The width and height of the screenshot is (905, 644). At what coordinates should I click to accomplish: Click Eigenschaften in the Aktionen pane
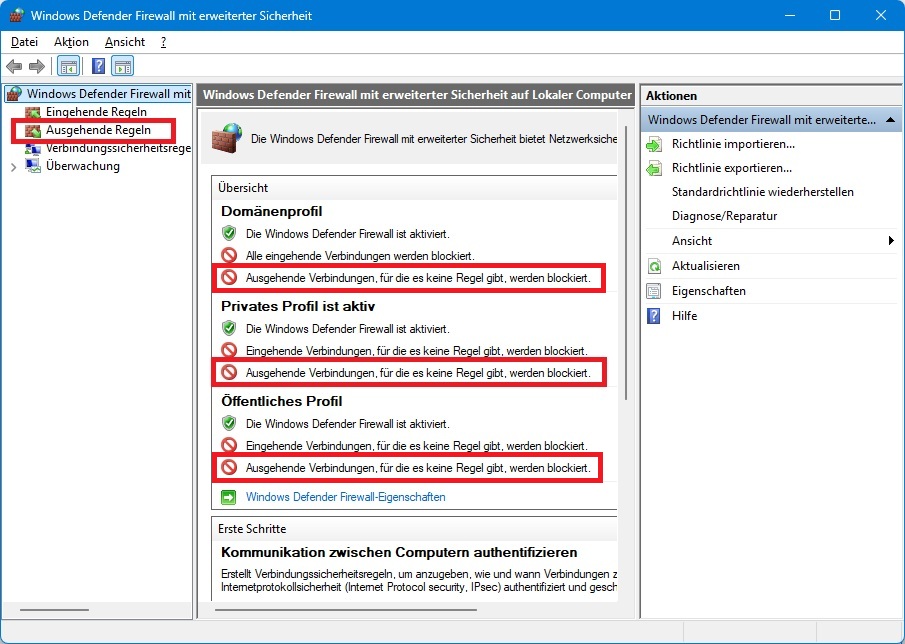coord(708,291)
